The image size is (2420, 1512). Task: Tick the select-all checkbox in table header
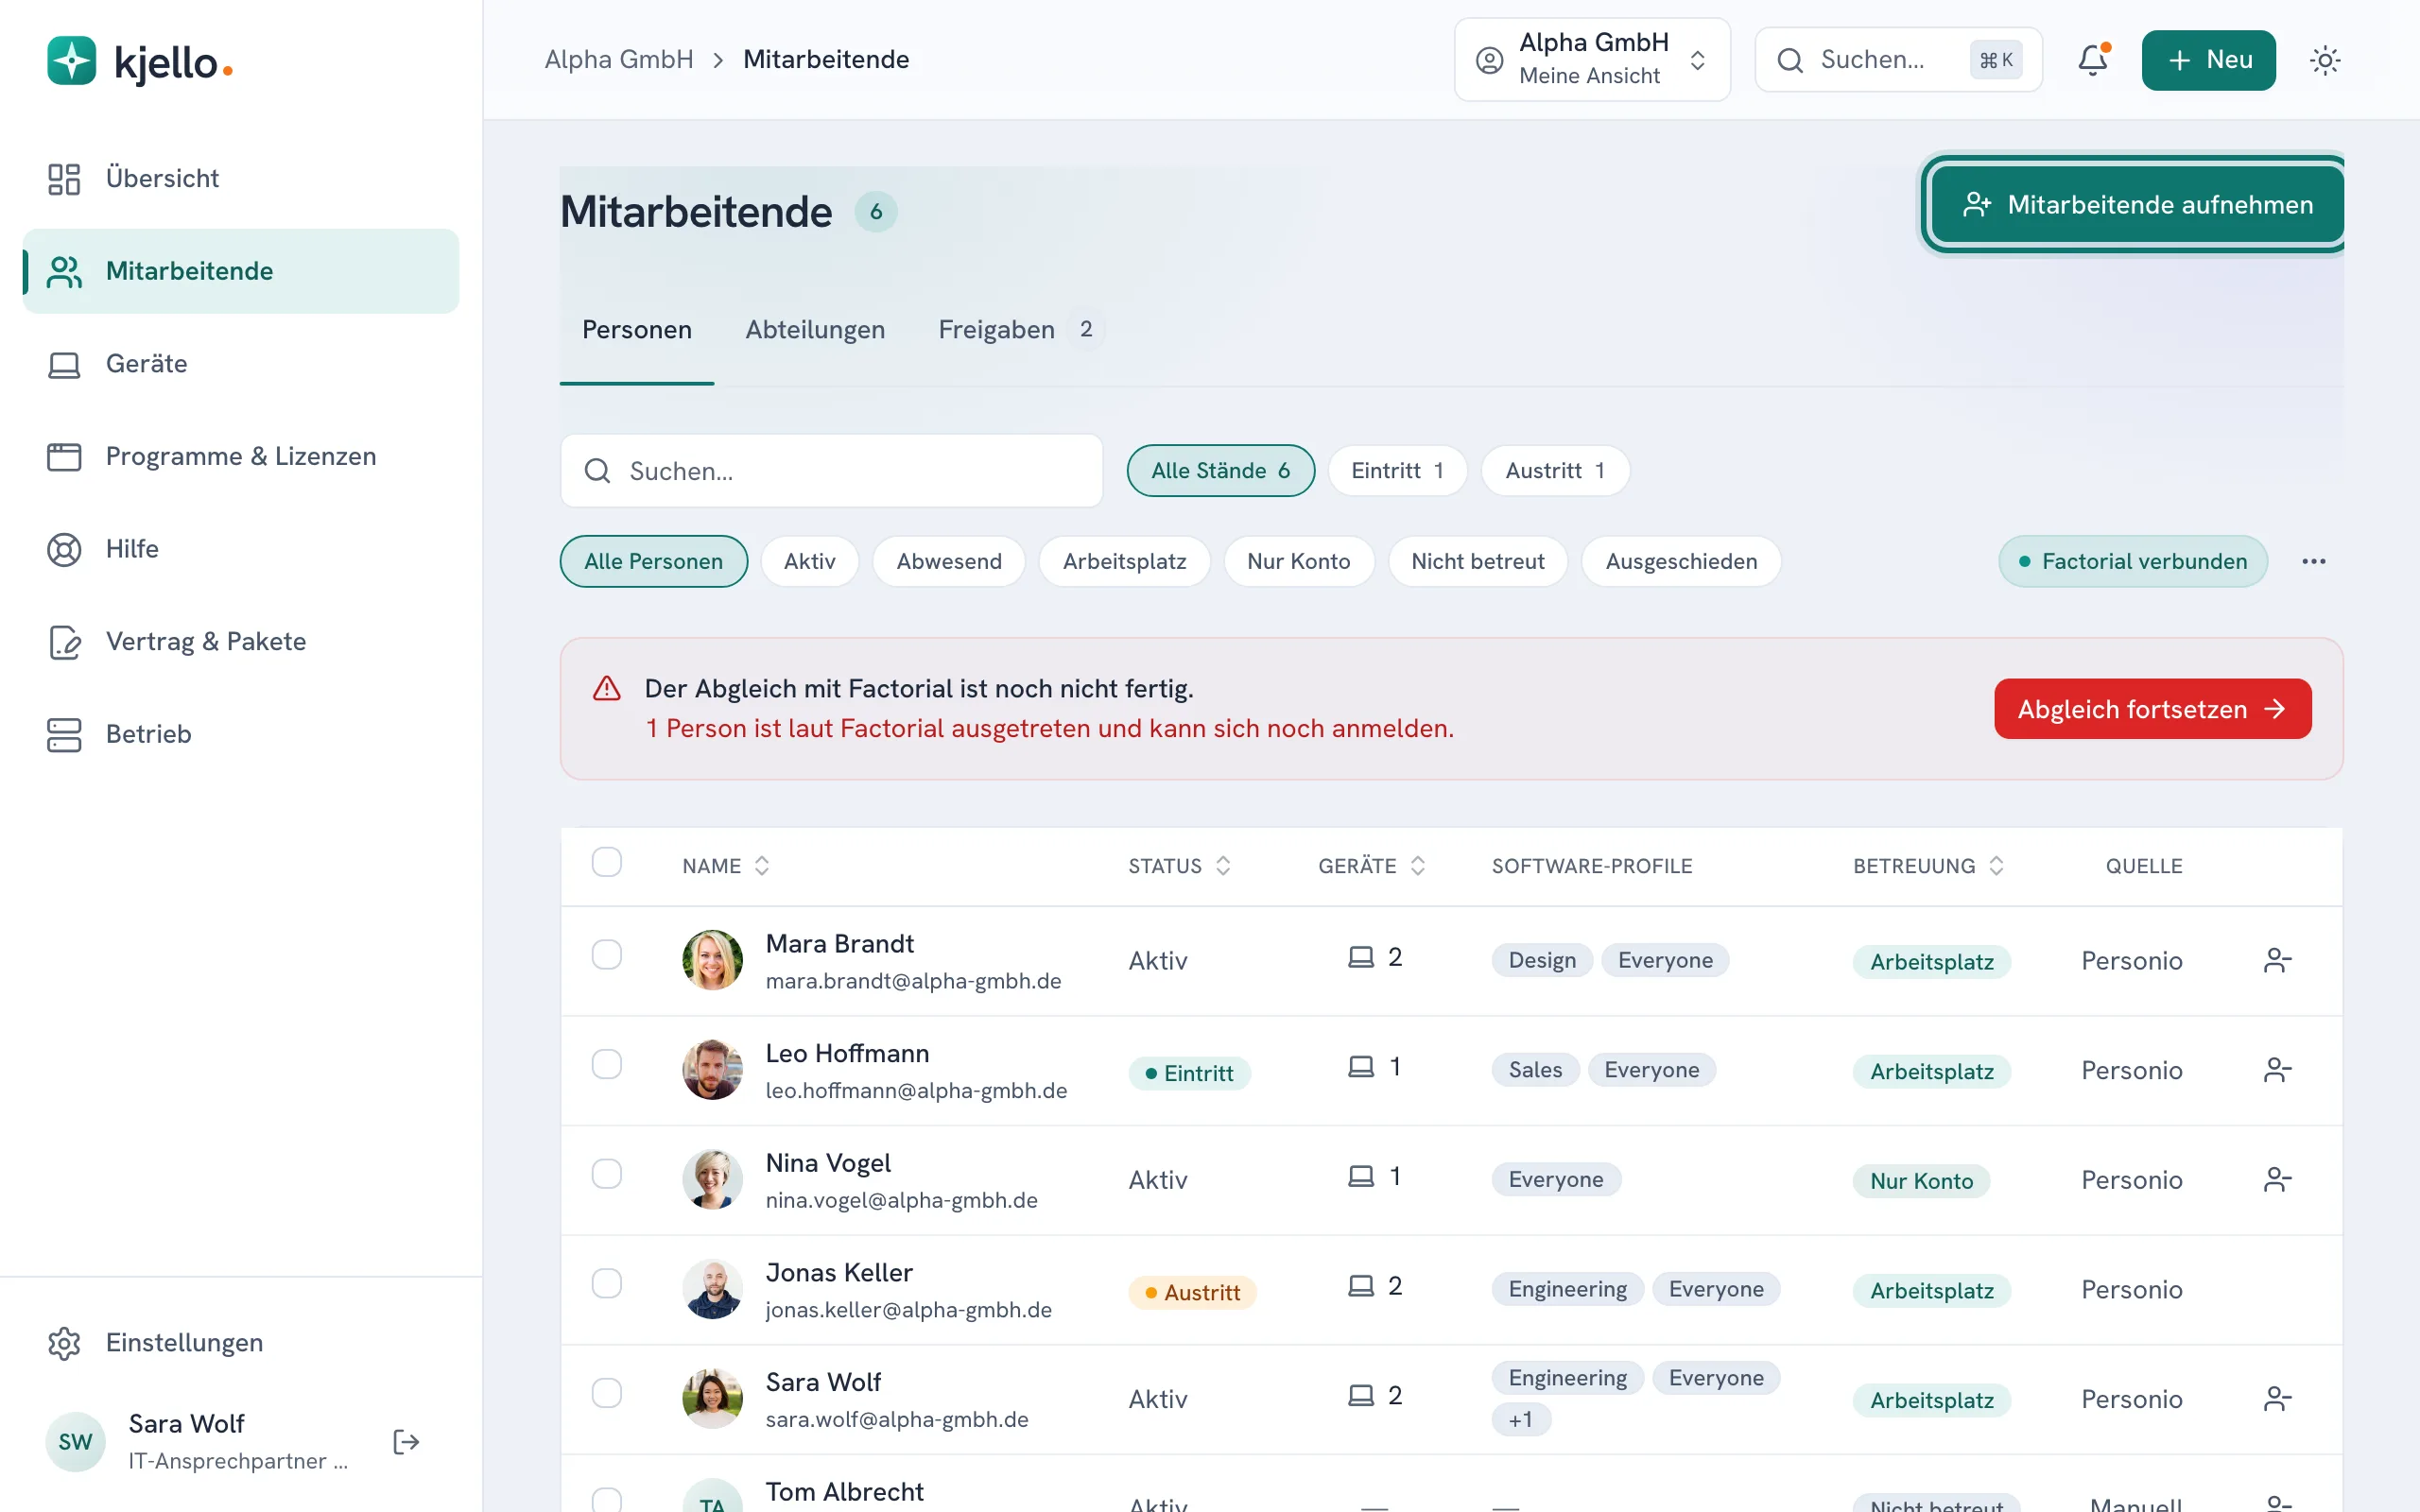point(606,862)
